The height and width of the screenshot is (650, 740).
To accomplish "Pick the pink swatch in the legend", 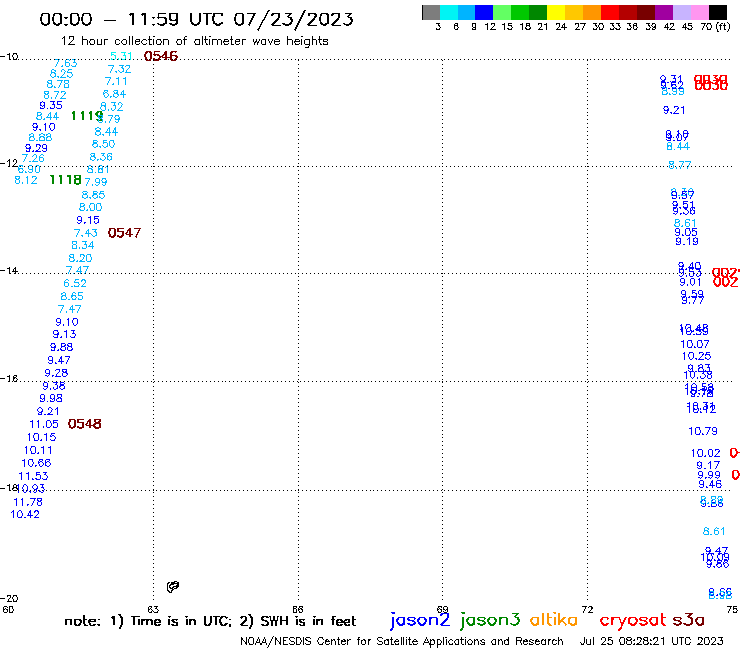I will pyautogui.click(x=699, y=12).
